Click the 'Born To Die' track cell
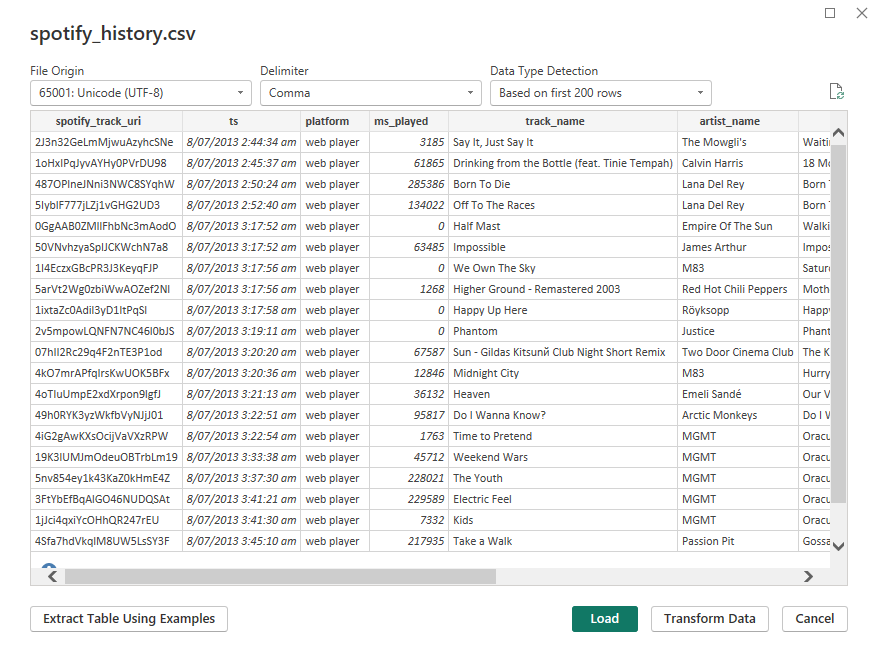This screenshot has height=658, width=878. pos(563,184)
